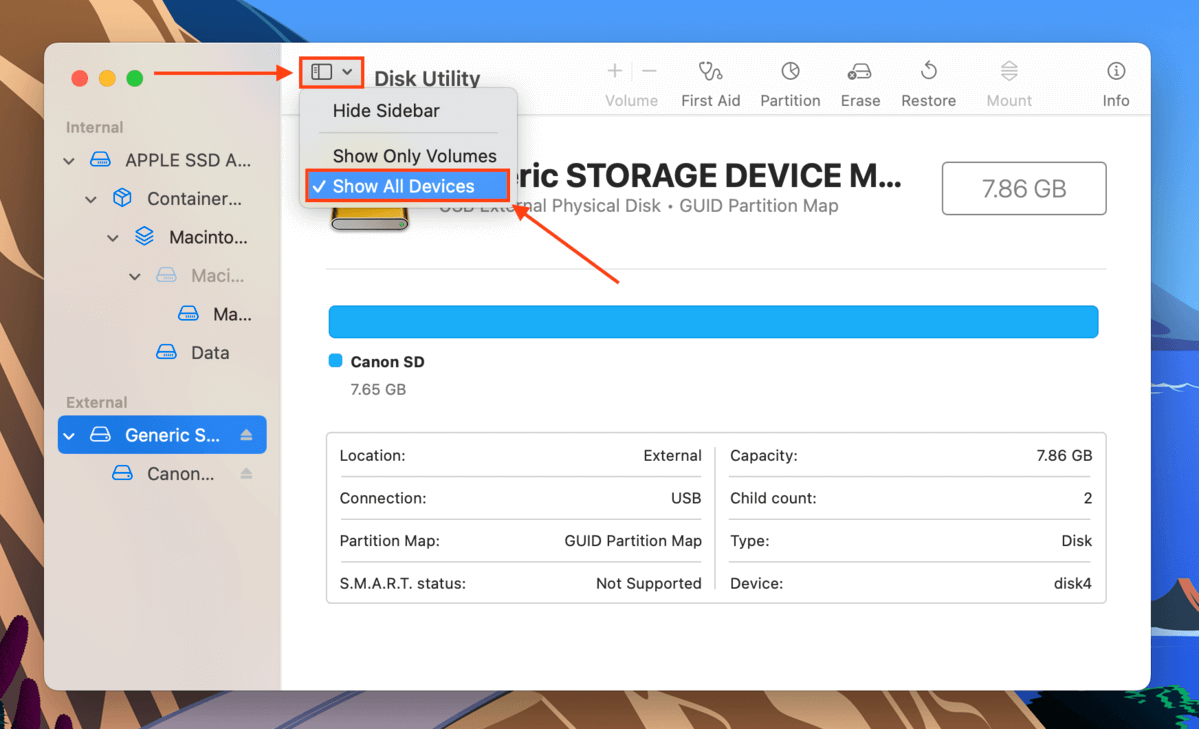Click the Disk type value
The width and height of the screenshot is (1199, 729).
[1077, 541]
